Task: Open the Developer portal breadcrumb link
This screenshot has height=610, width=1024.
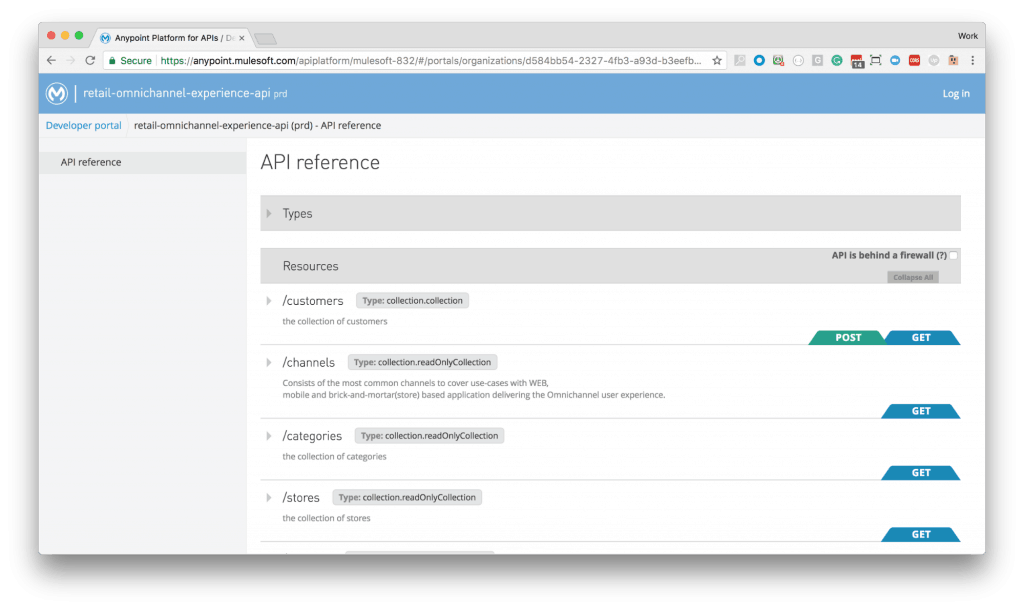Action: (83, 125)
